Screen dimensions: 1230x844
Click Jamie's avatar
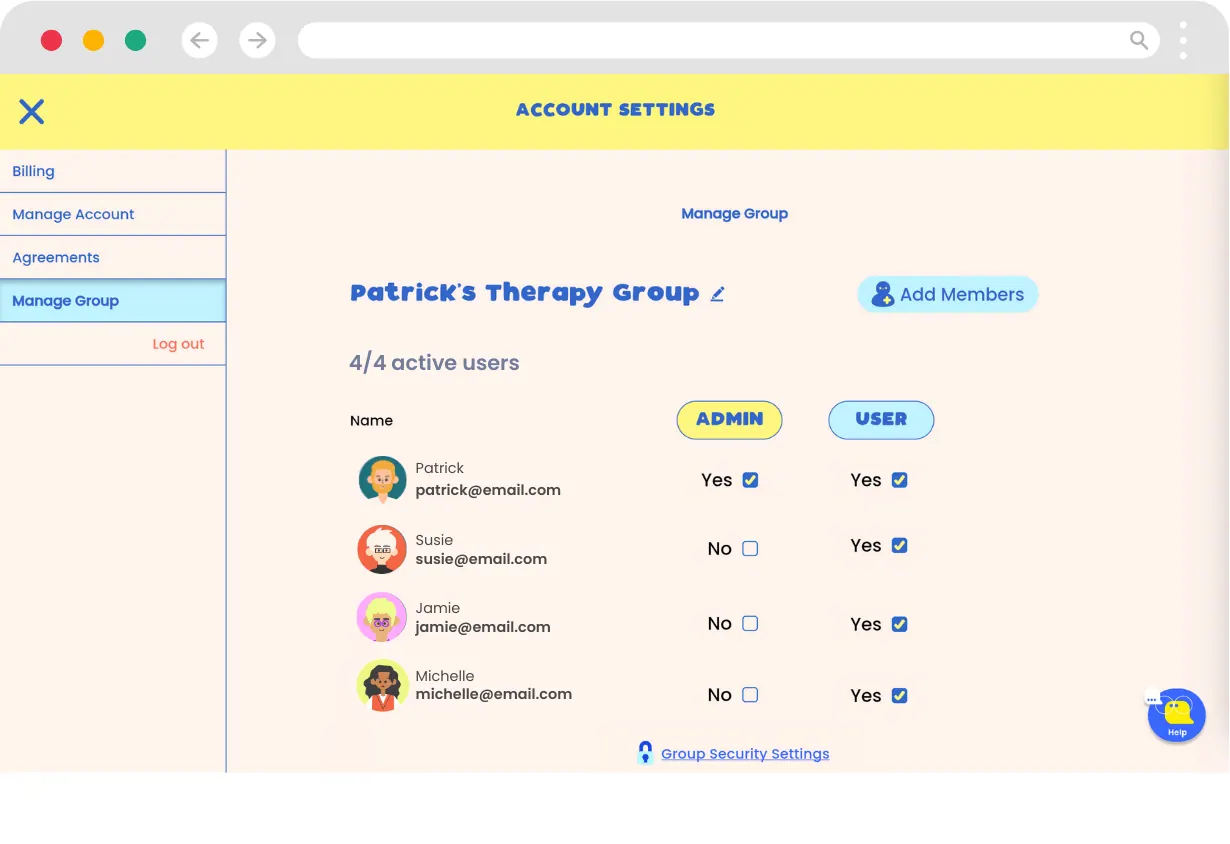click(382, 617)
